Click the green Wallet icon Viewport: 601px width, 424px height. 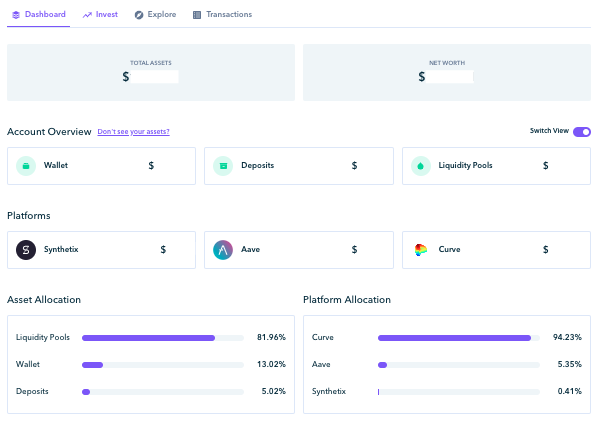click(26, 166)
